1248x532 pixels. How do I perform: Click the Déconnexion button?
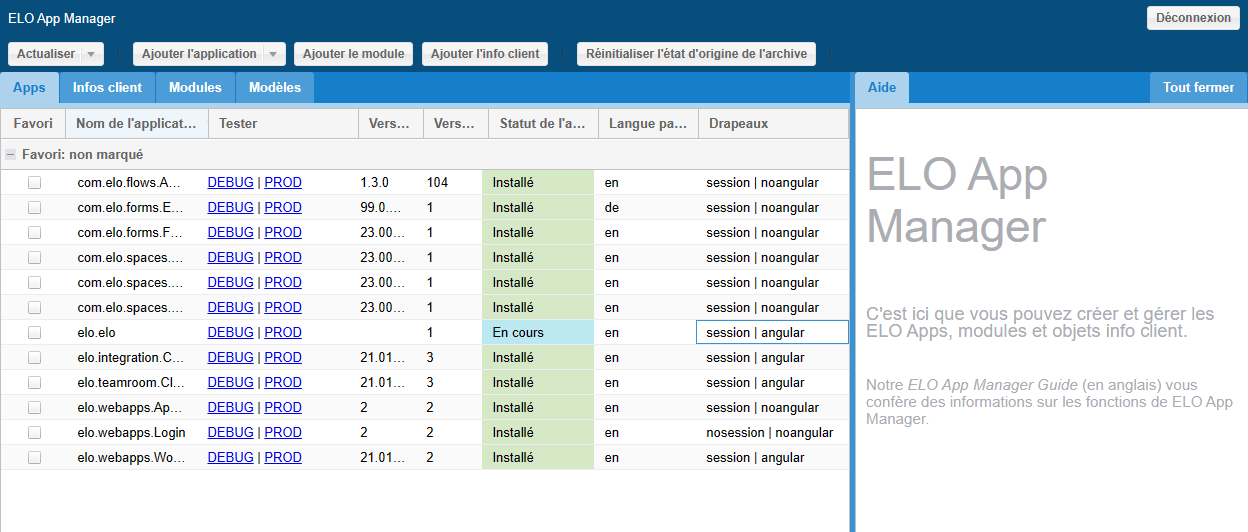[1193, 18]
